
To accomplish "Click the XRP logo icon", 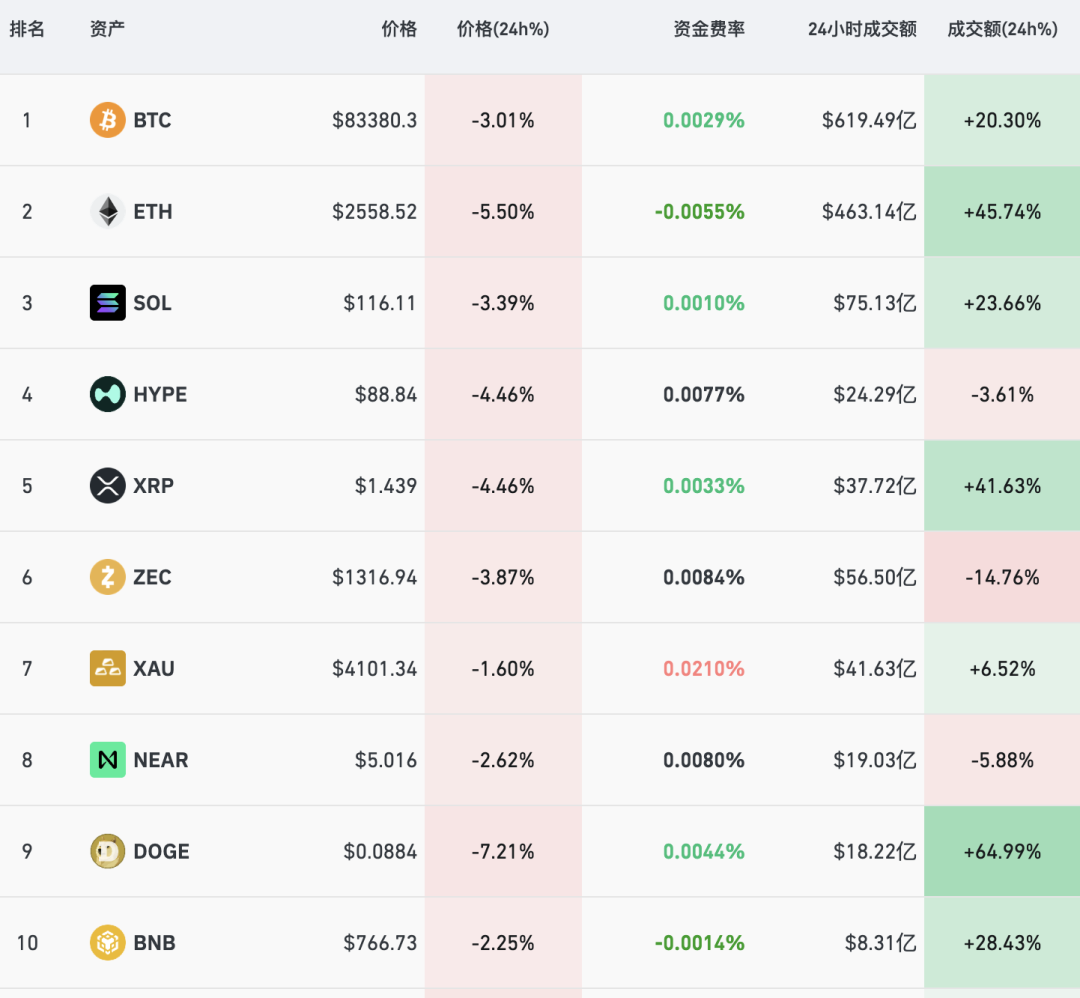I will pos(107,486).
